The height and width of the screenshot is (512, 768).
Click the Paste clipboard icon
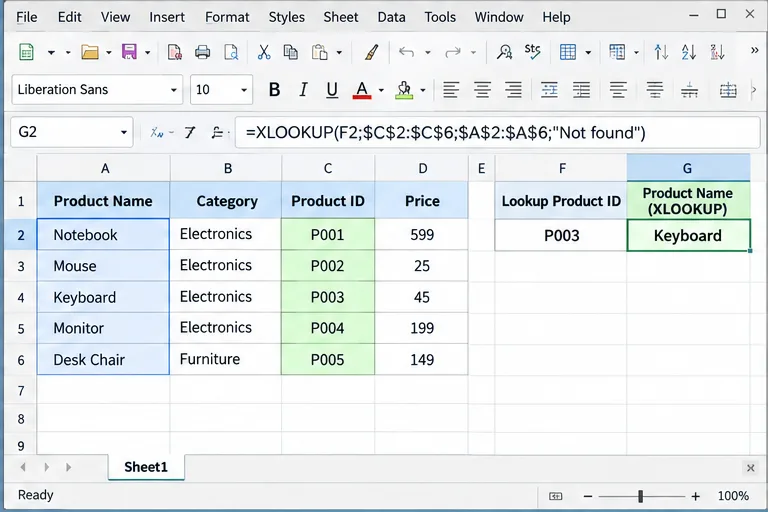point(320,52)
